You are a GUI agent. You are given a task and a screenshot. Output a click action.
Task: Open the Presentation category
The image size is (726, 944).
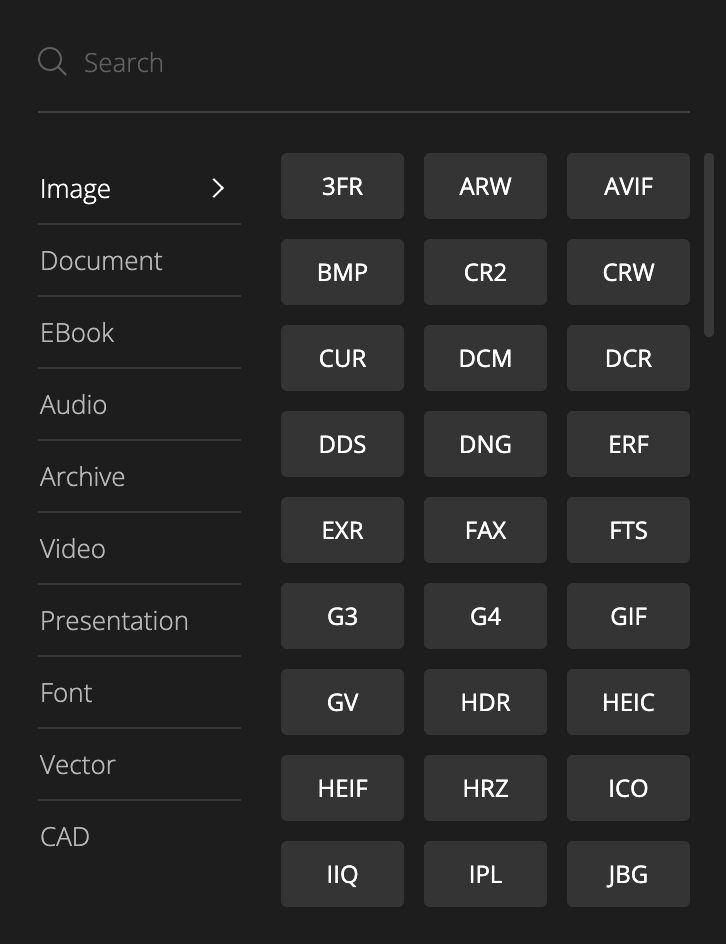click(139, 621)
